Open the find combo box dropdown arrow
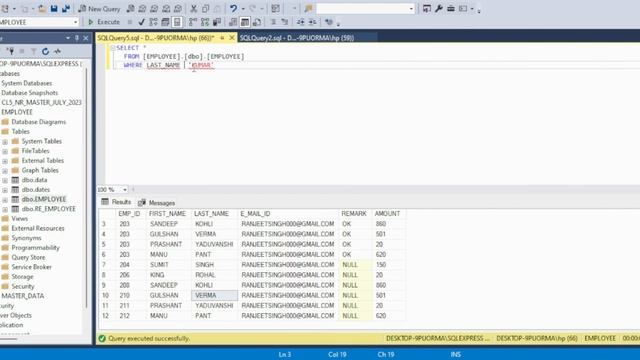Screen dimensions: 640x360 (411, 9)
